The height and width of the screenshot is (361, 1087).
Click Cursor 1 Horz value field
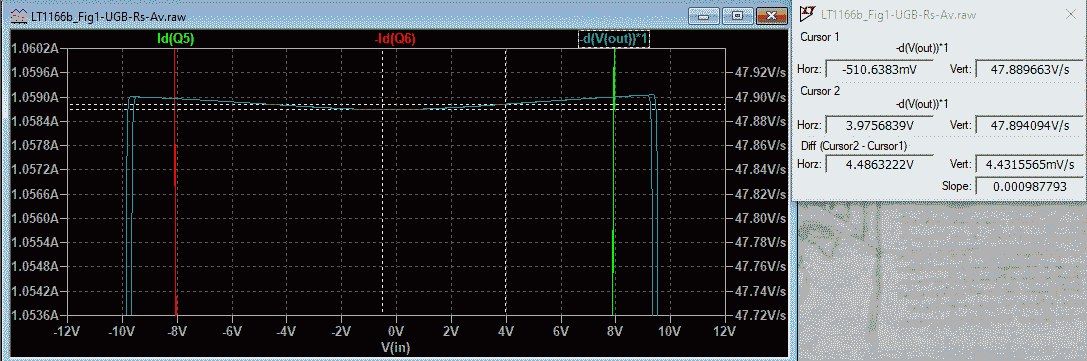(879, 69)
